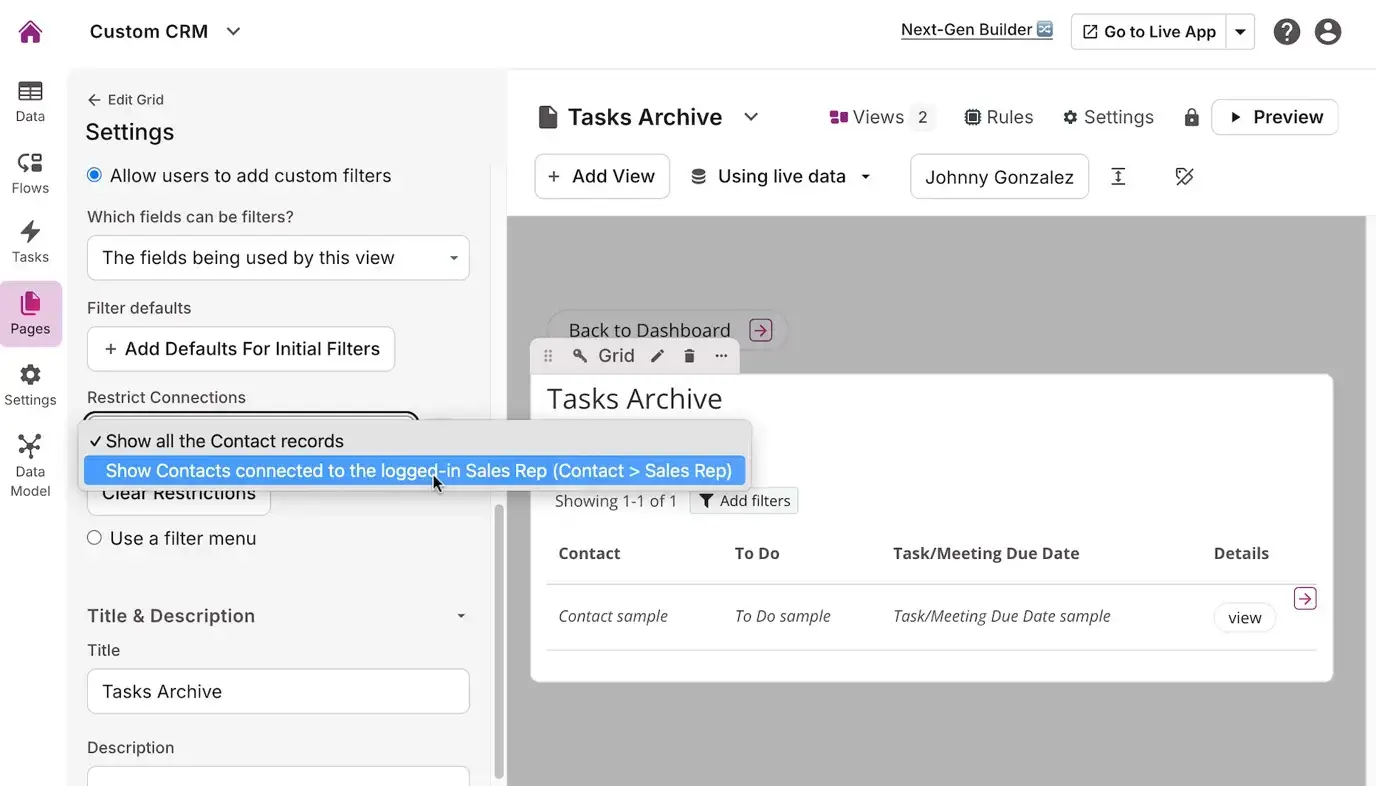Switch to the Rules tab
1376x786 pixels.
999,117
